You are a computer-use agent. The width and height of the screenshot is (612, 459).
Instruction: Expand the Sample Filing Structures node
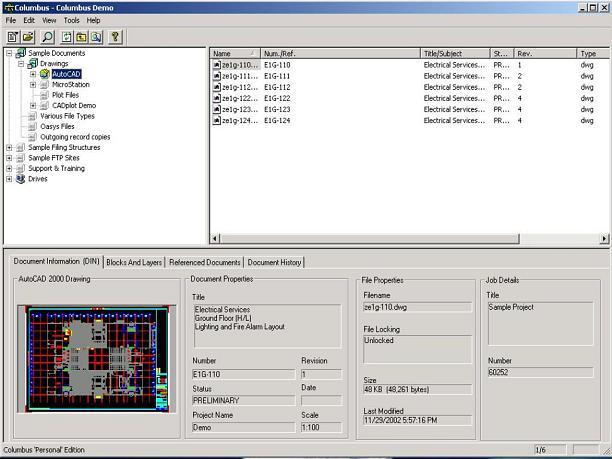coord(9,148)
